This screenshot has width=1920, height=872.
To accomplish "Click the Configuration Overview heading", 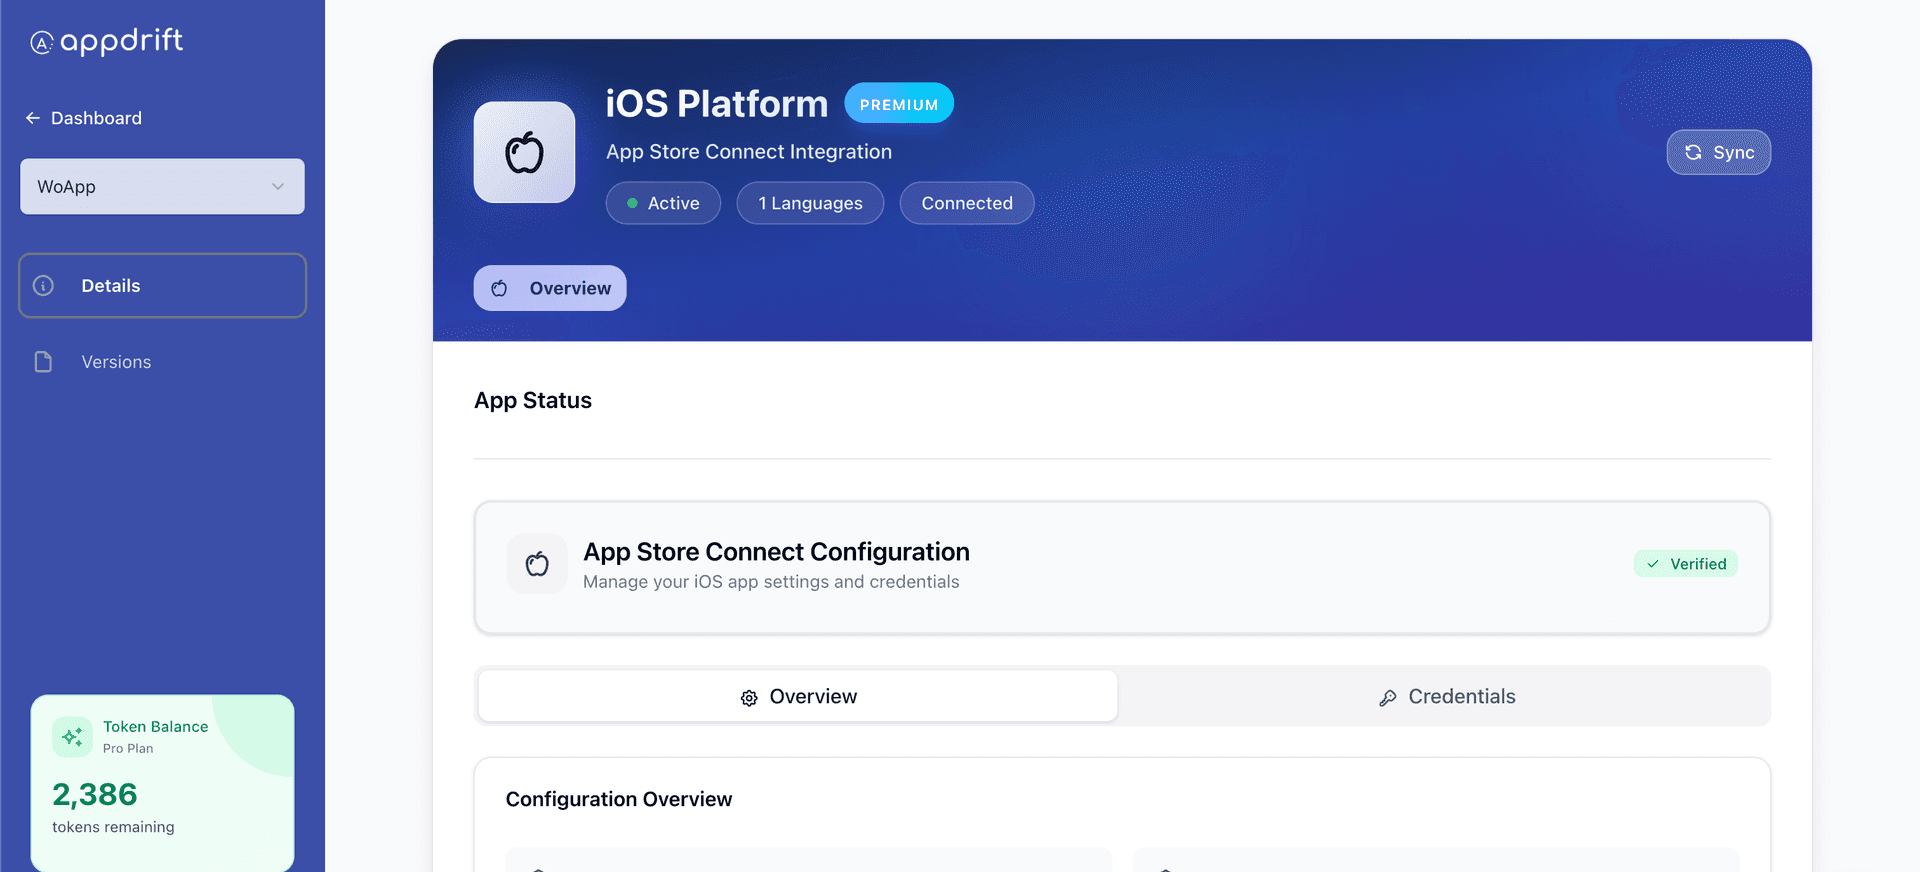I will pyautogui.click(x=619, y=800).
